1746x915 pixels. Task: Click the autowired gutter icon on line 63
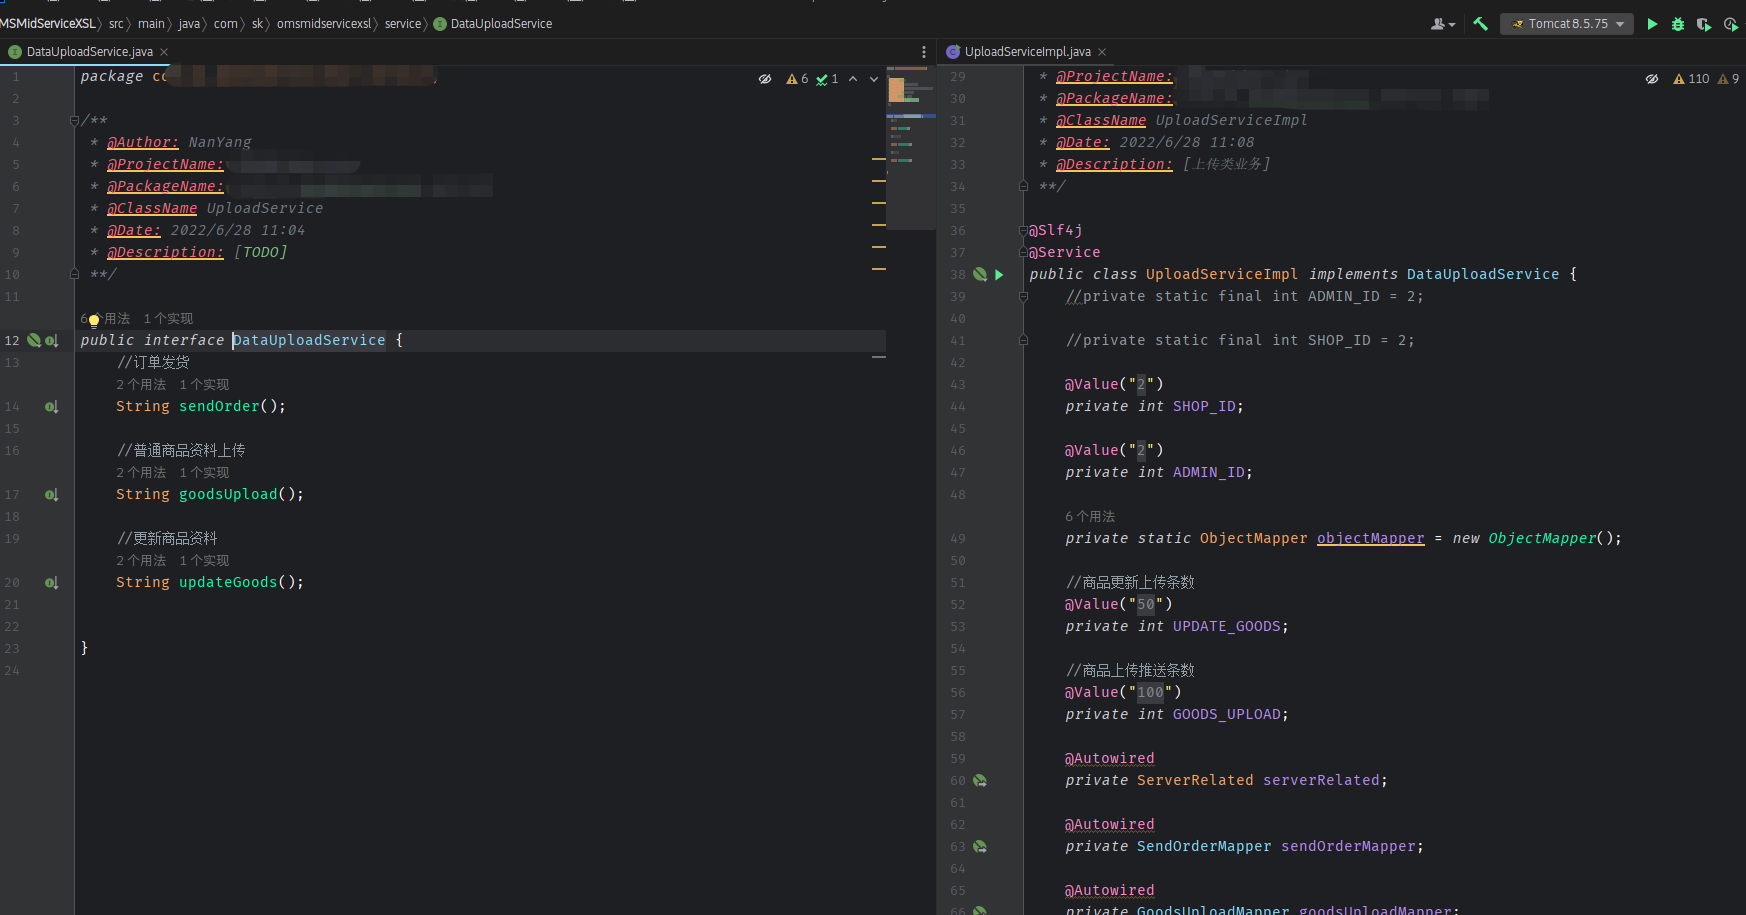click(x=980, y=846)
